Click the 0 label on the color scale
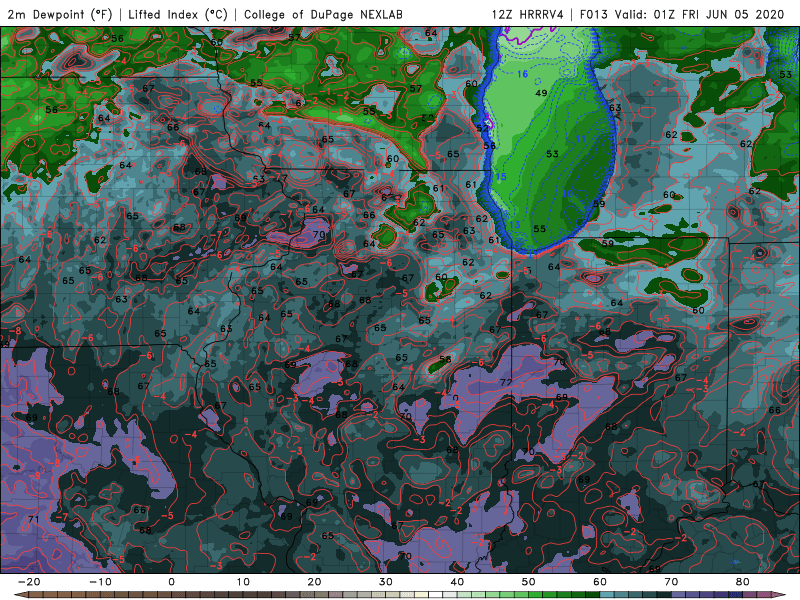 171,582
